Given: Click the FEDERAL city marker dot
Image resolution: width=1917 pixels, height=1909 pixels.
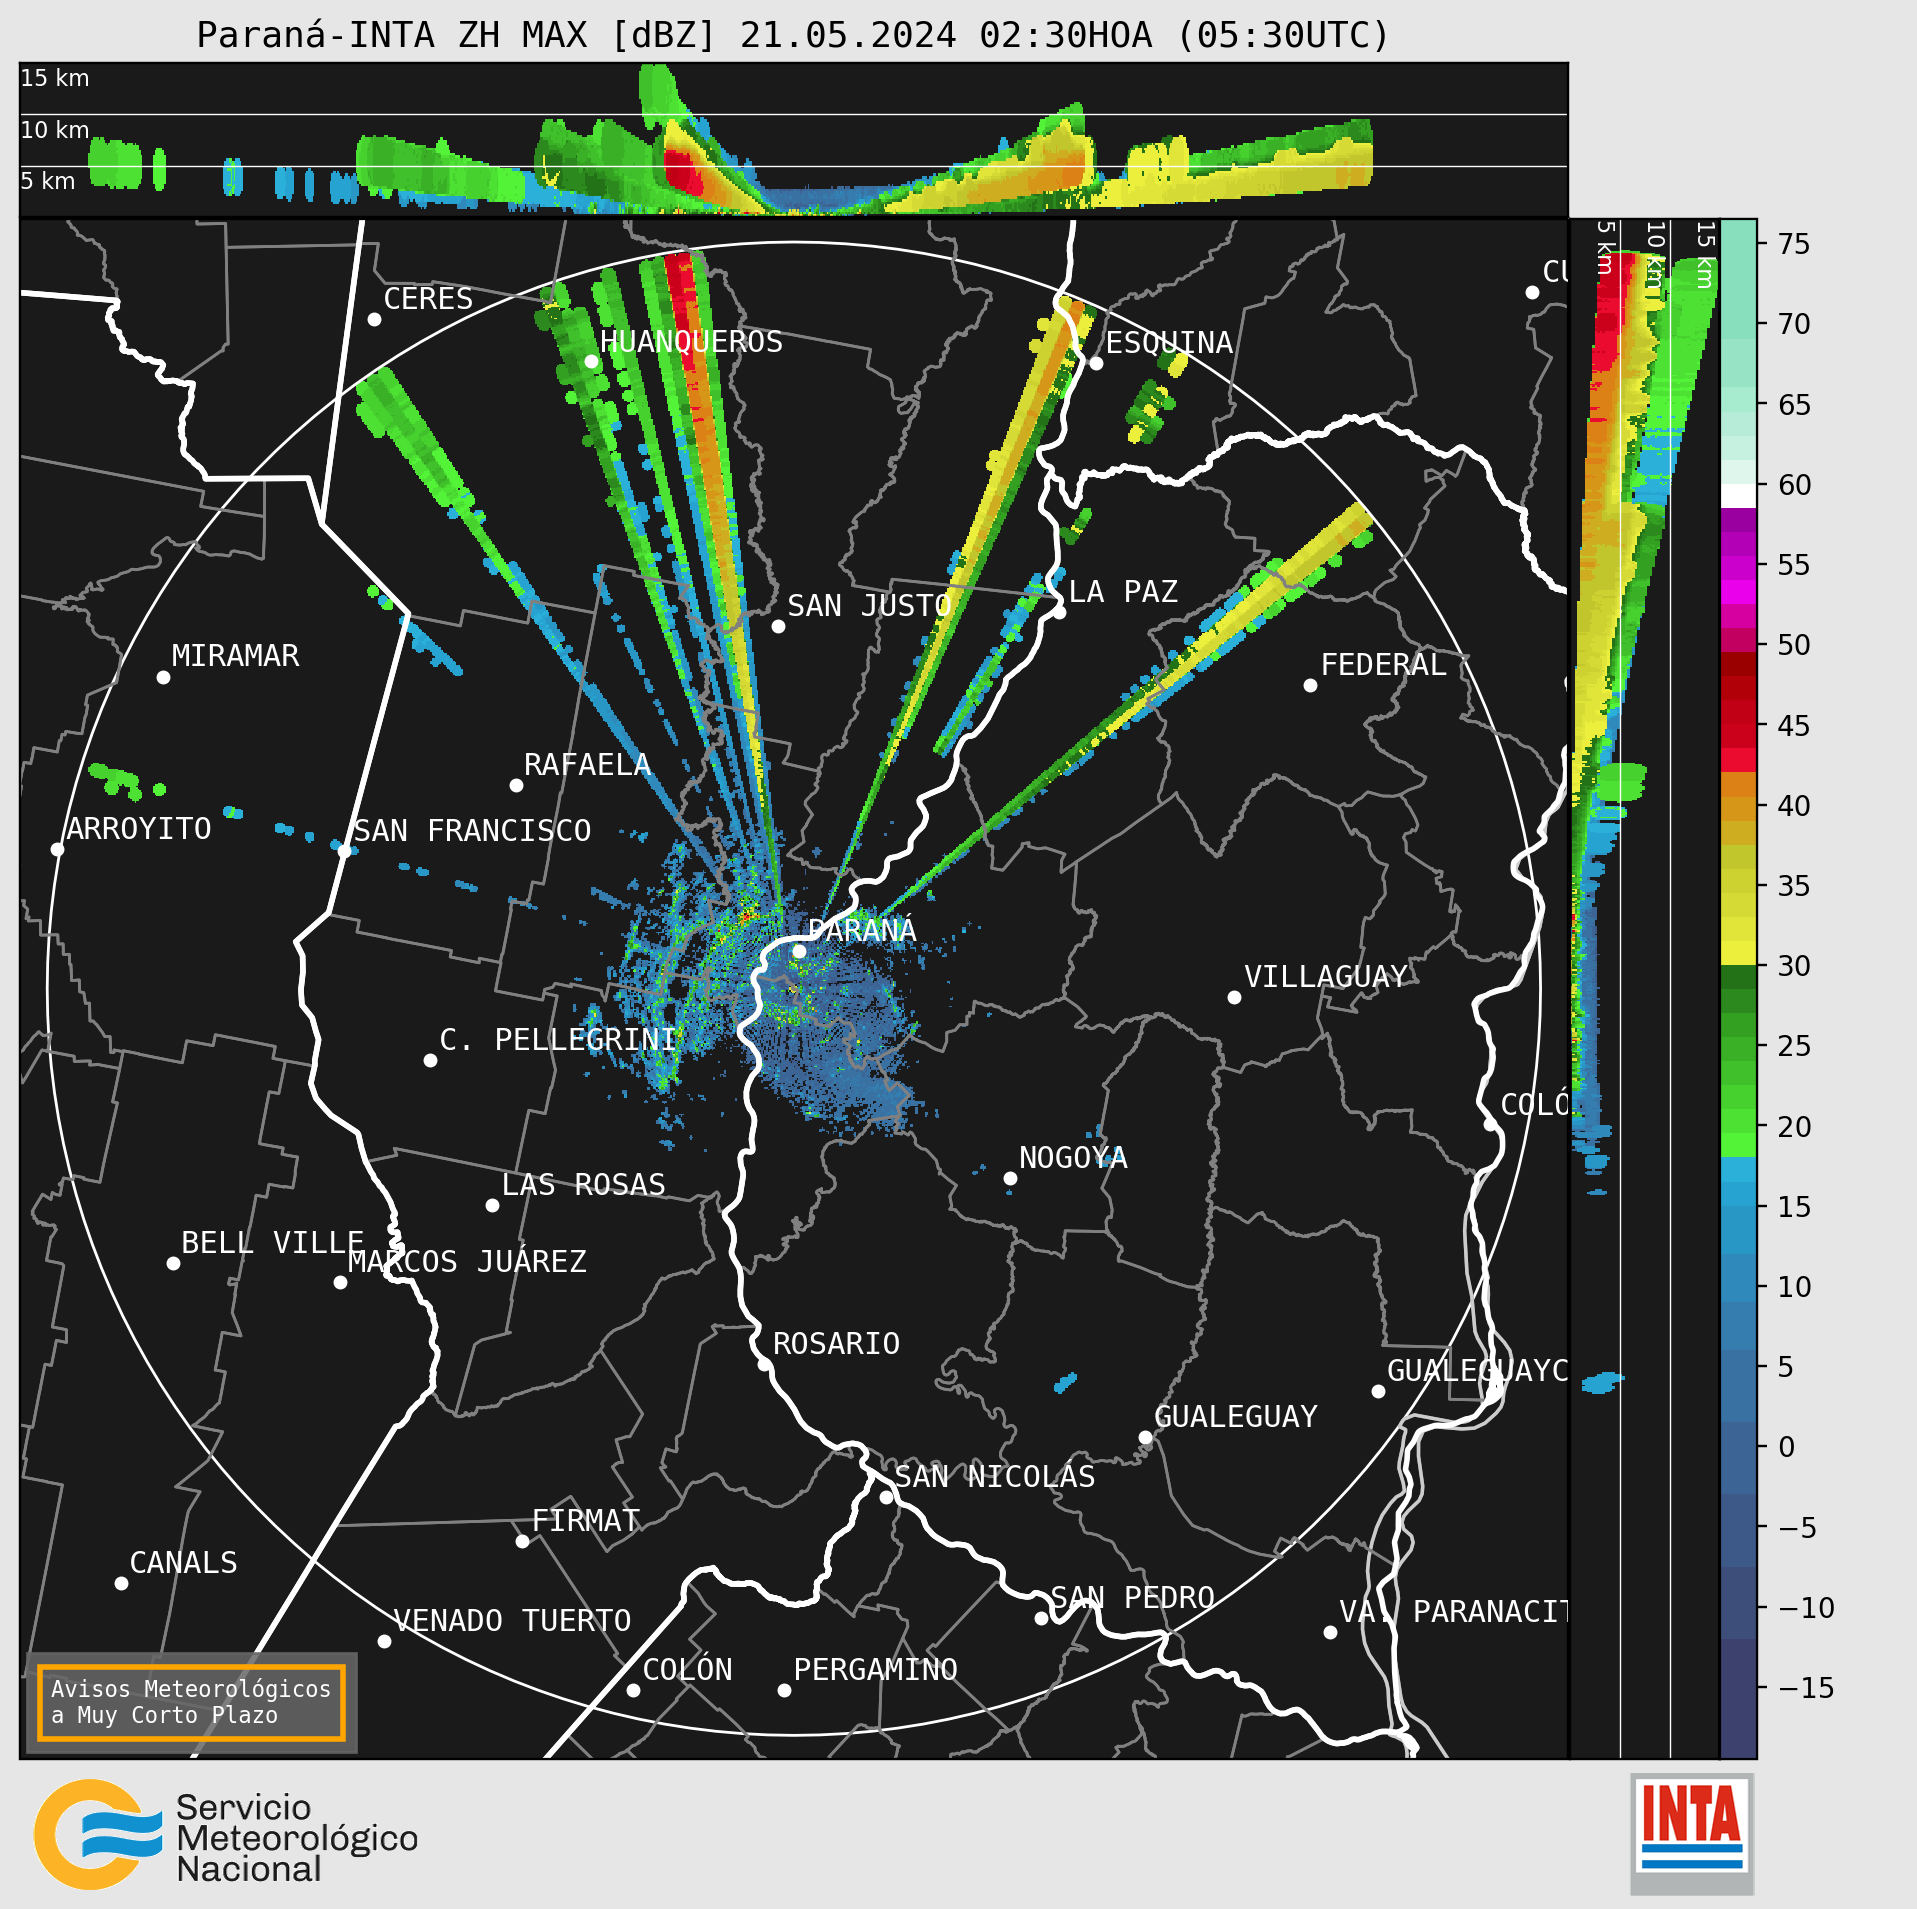Looking at the screenshot, I should (1310, 685).
